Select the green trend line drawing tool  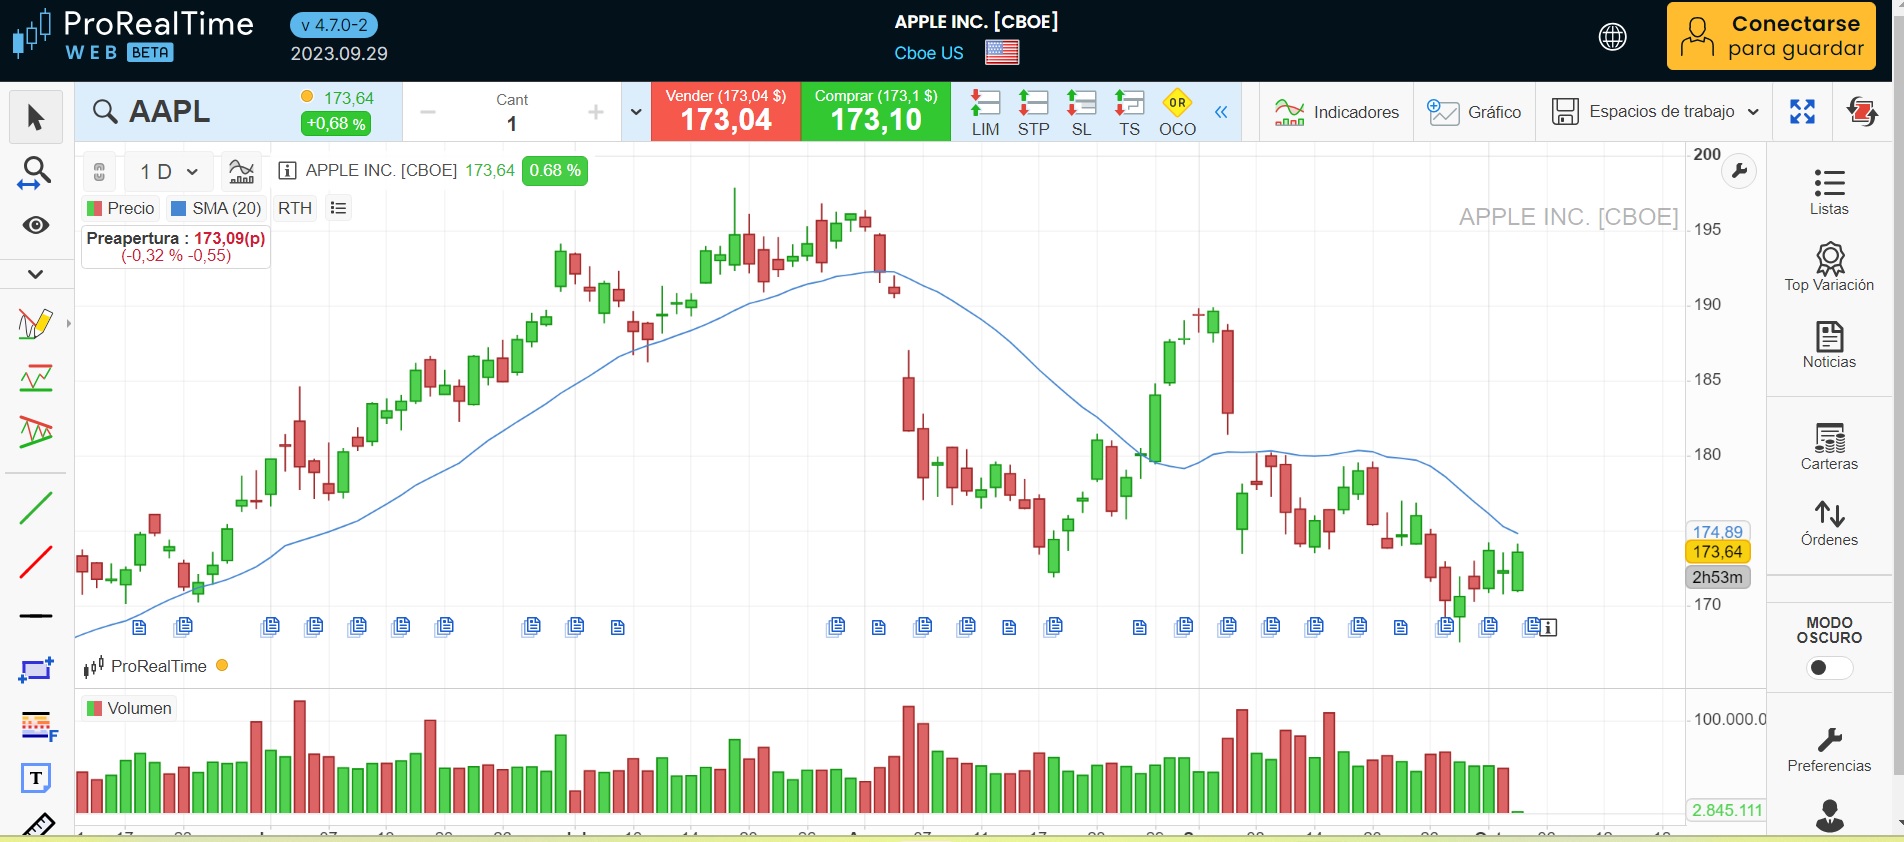tap(36, 508)
